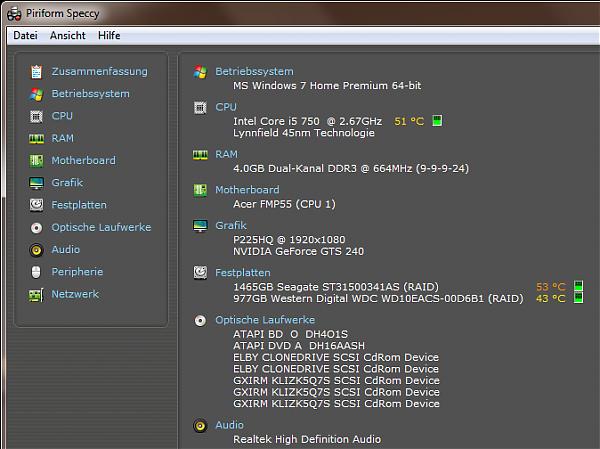Select Betriebssystem in the sidebar
600x449 pixels.
point(90,94)
